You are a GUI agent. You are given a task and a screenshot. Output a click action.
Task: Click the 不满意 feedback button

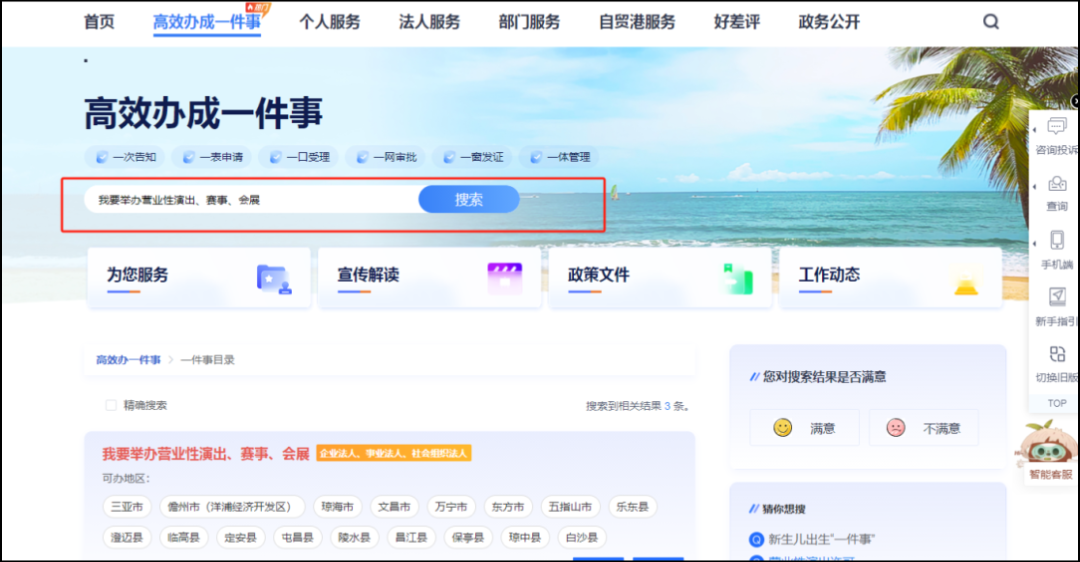924,428
